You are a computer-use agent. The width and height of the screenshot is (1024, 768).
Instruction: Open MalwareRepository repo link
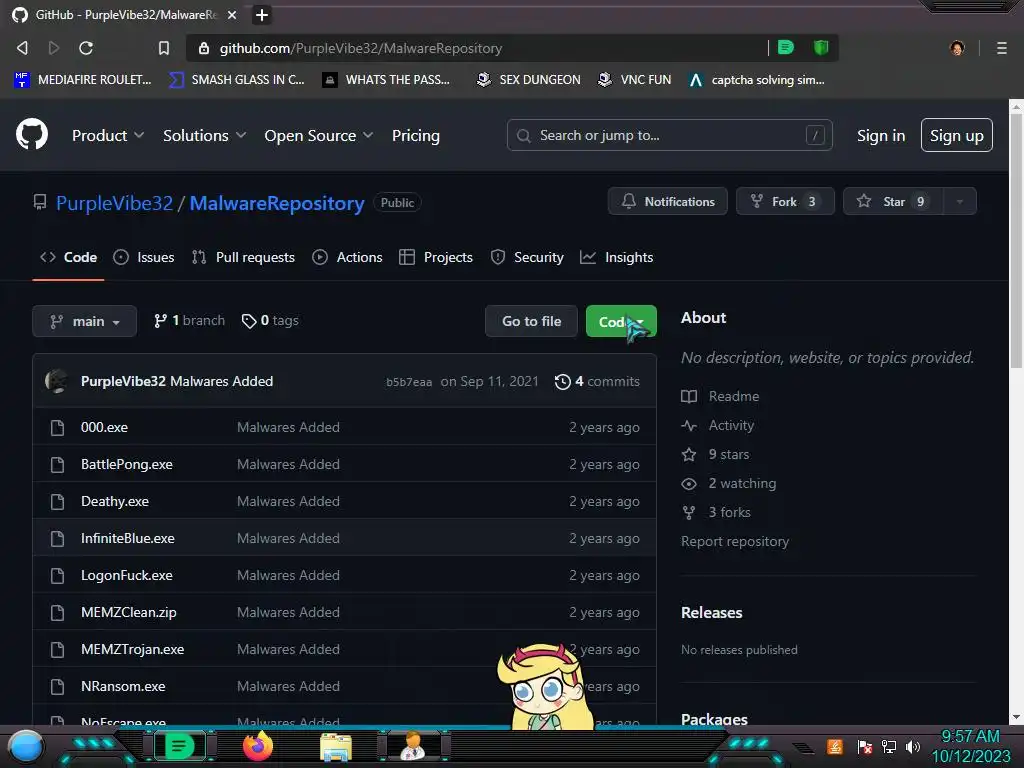276,203
